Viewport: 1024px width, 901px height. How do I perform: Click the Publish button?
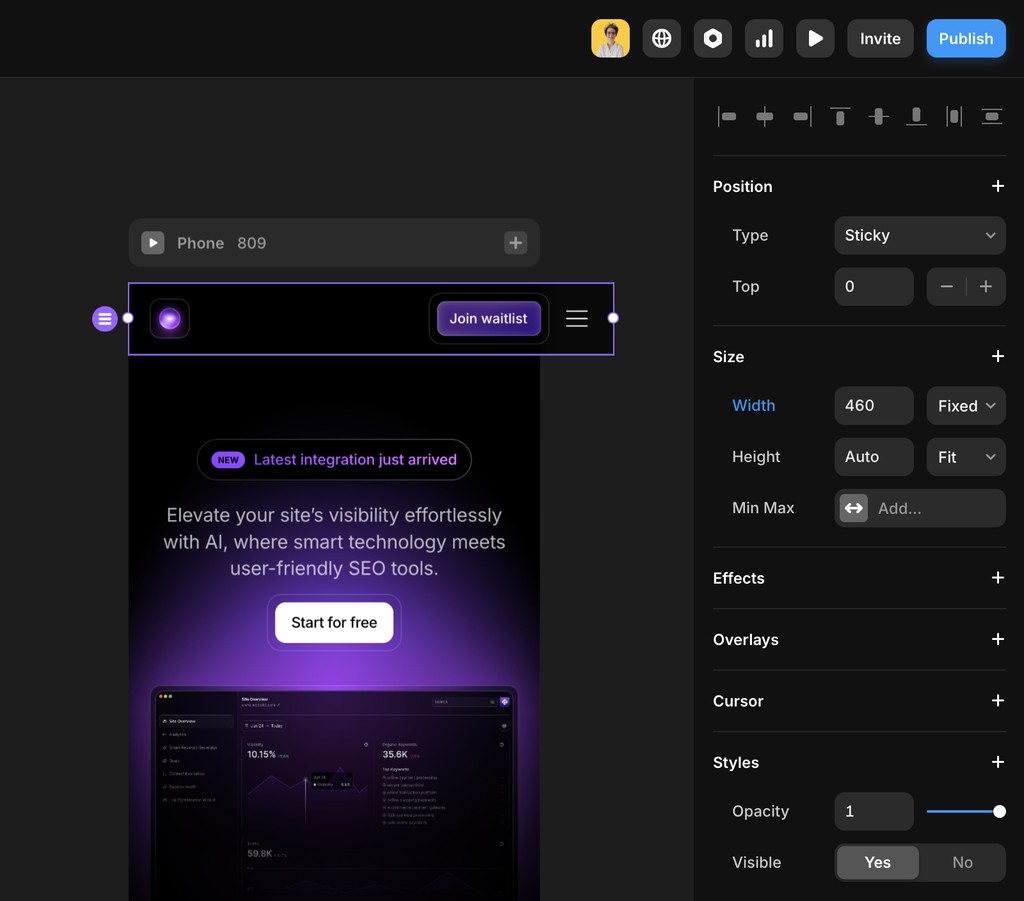965,38
